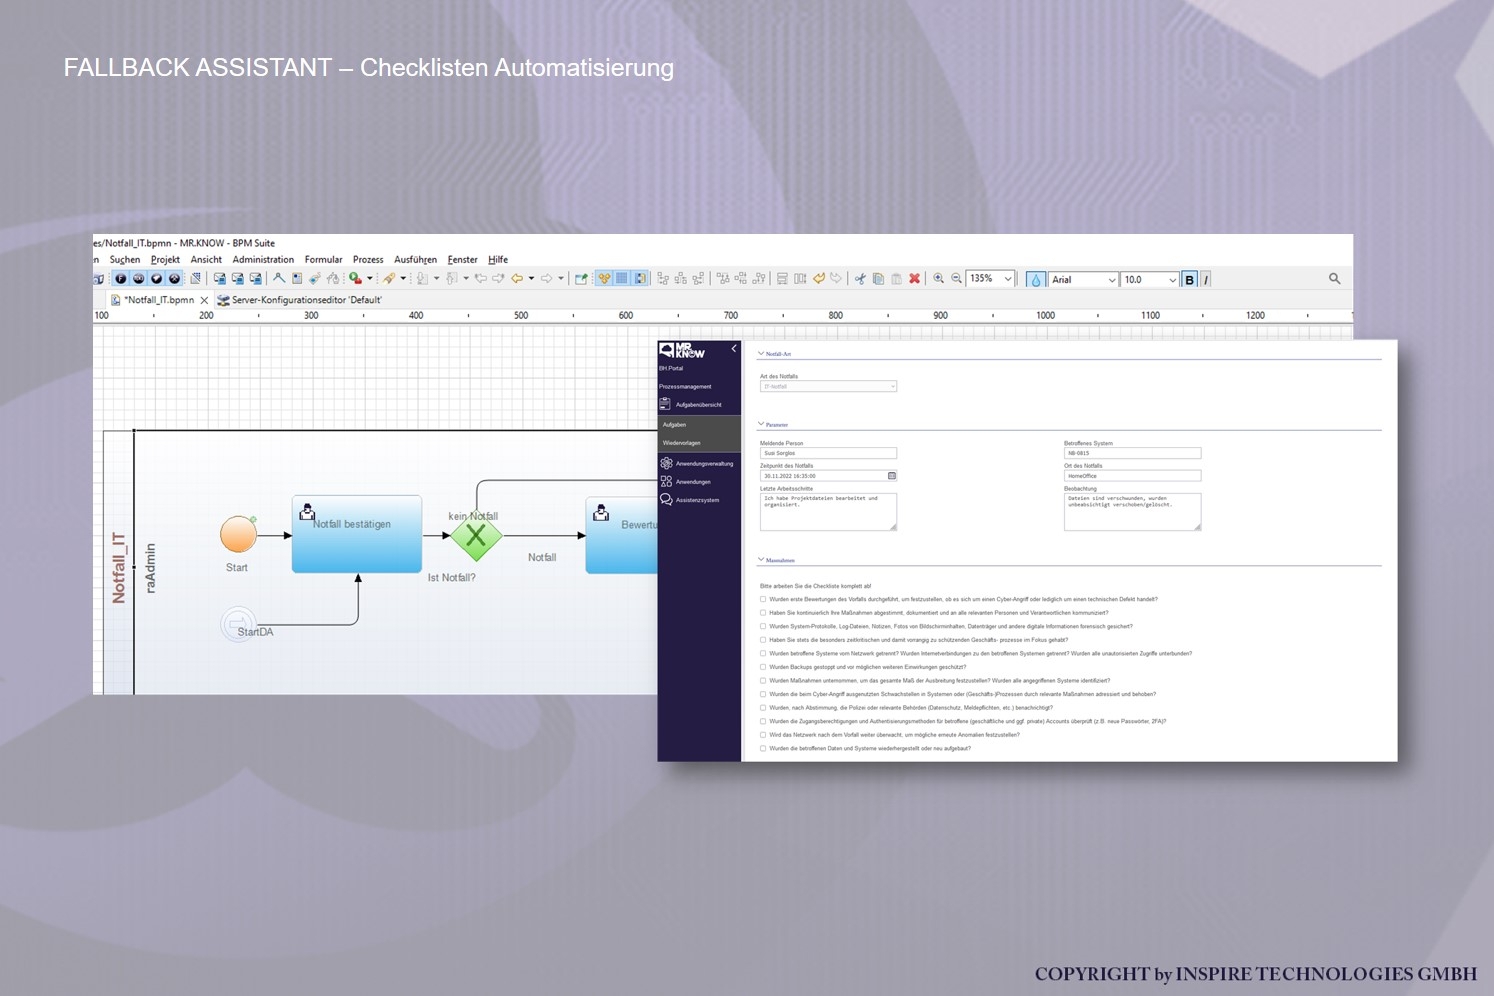Tick 'Wurden, nach Abstimmung, die Polizei' checkbox

[763, 707]
